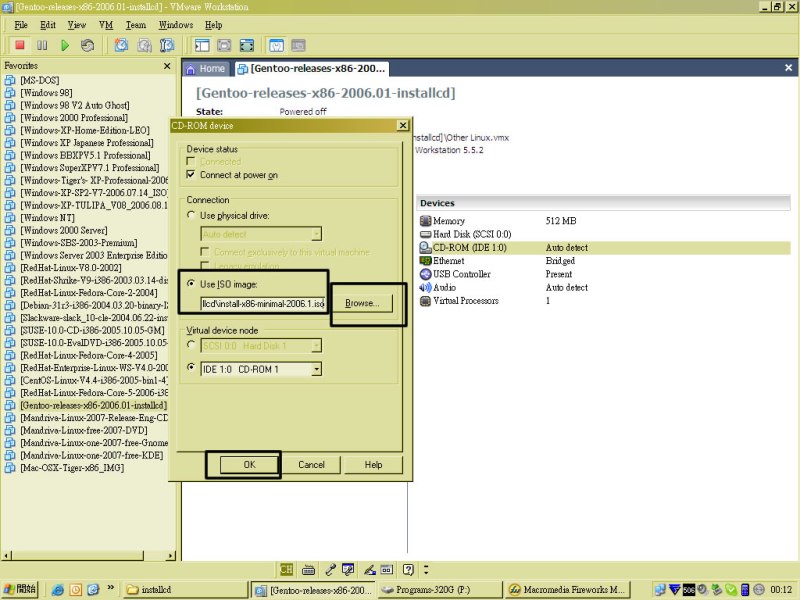Image resolution: width=800 pixels, height=600 pixels.
Task: Select the Use physical drive radio button
Action: pos(191,215)
